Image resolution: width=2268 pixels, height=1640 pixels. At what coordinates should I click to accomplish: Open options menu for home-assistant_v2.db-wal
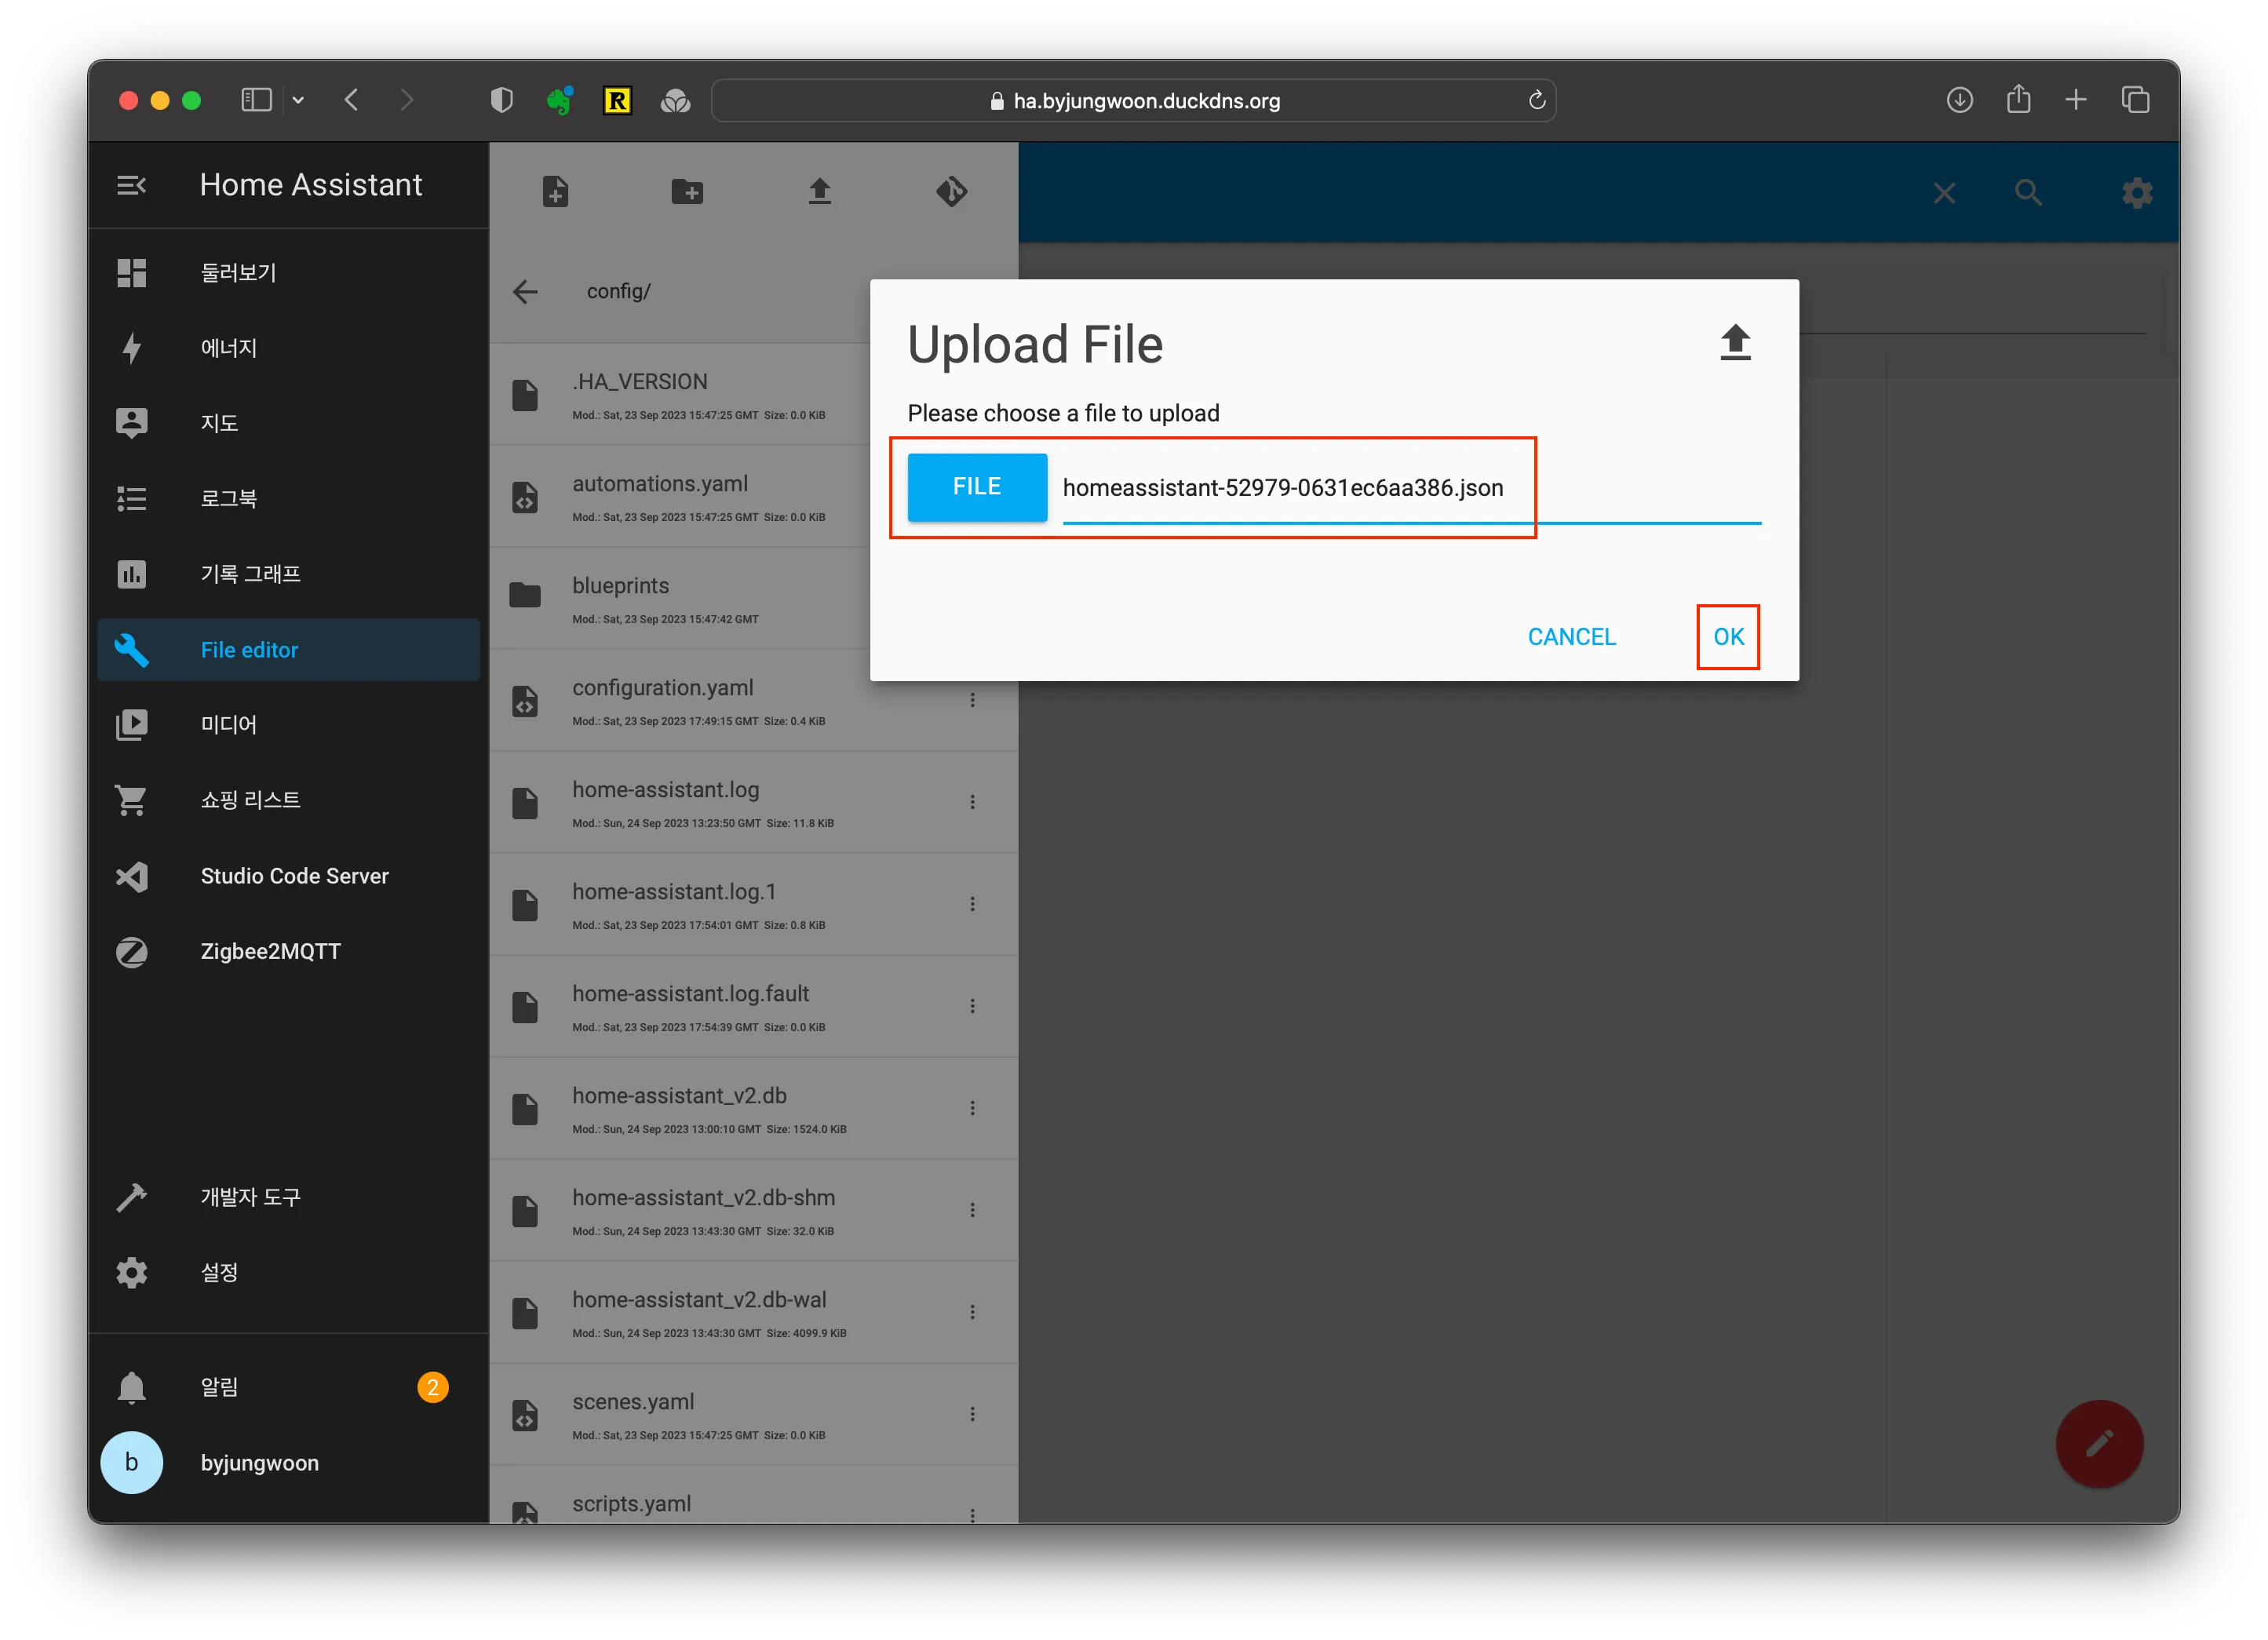pos(972,1312)
